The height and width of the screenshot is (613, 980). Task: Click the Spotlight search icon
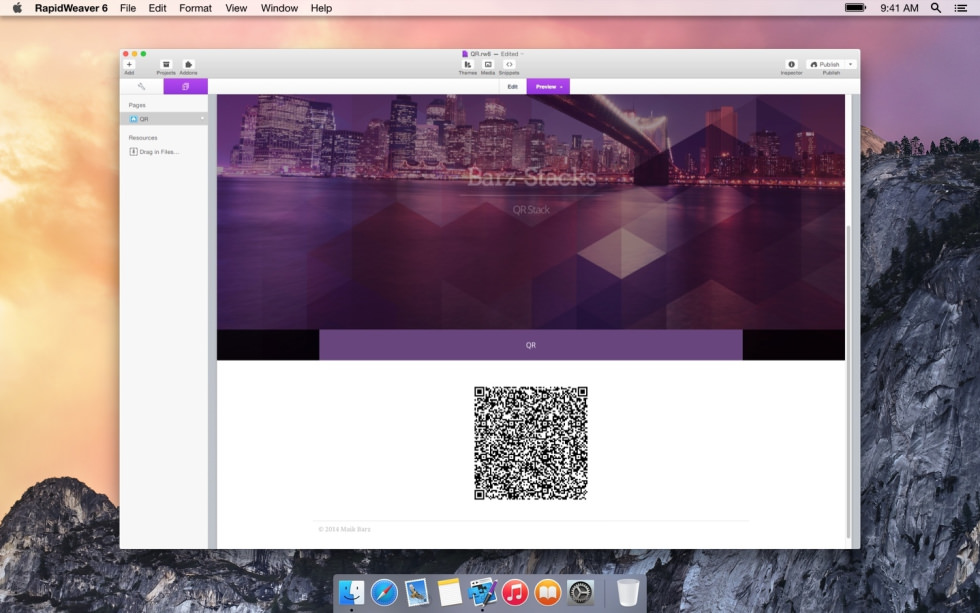coord(936,8)
